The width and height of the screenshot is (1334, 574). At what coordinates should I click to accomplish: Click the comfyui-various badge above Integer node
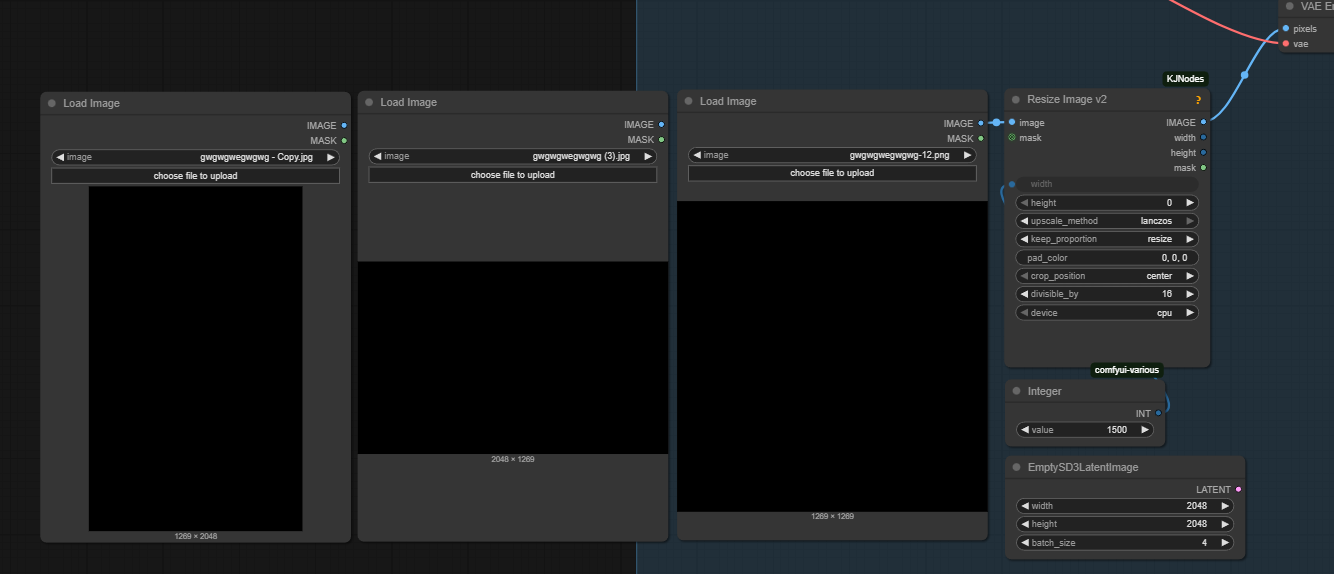[1127, 370]
